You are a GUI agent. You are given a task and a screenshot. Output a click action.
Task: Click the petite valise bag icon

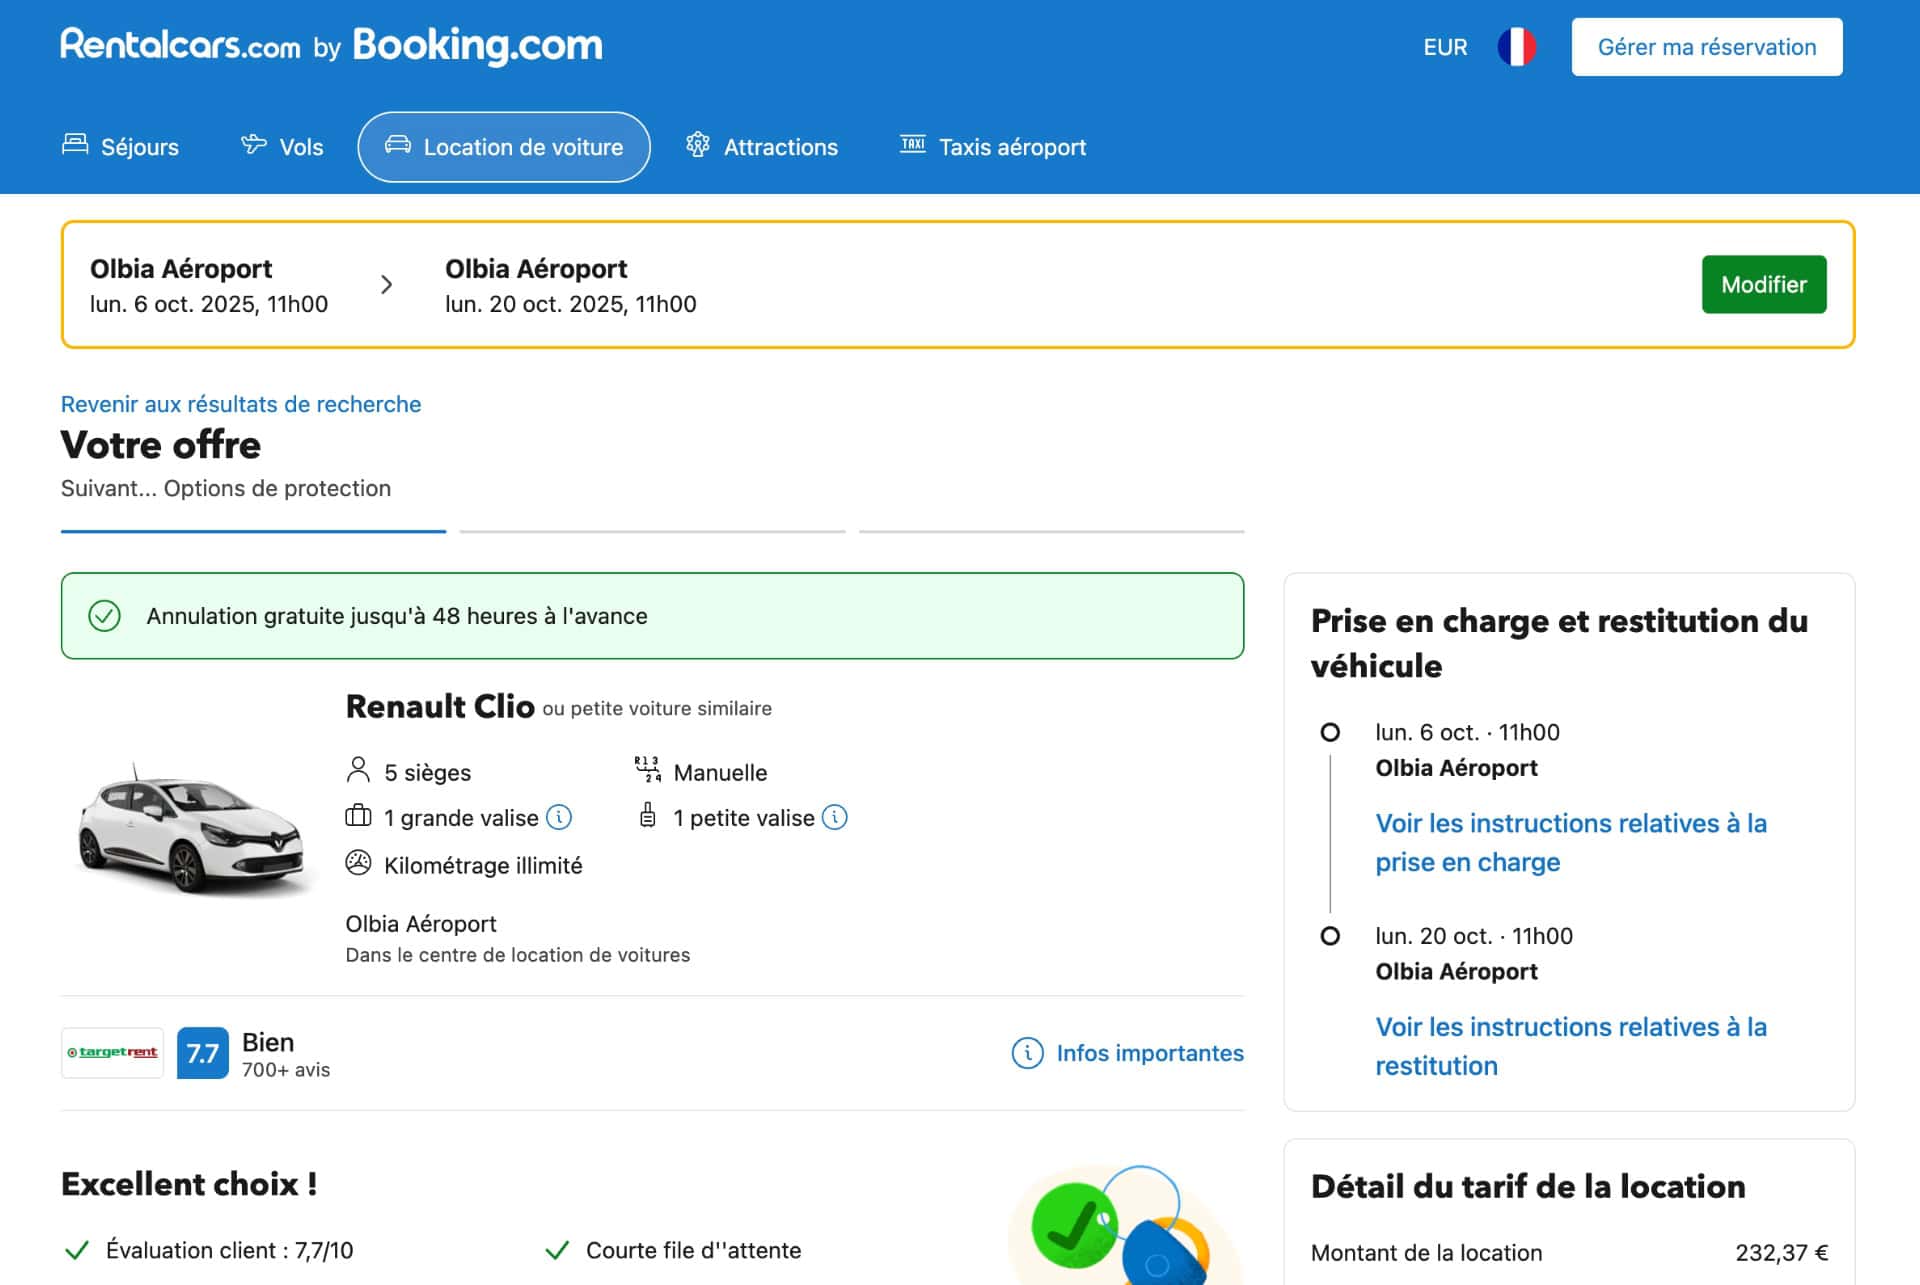pyautogui.click(x=648, y=815)
